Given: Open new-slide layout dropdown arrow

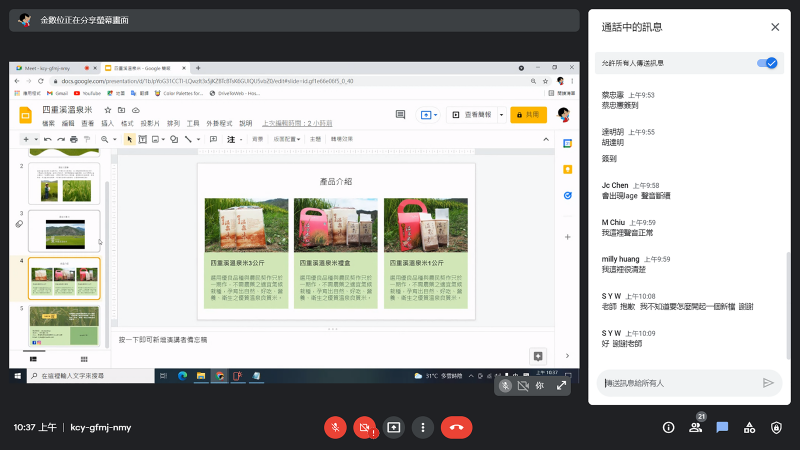Looking at the screenshot, I should (36, 139).
